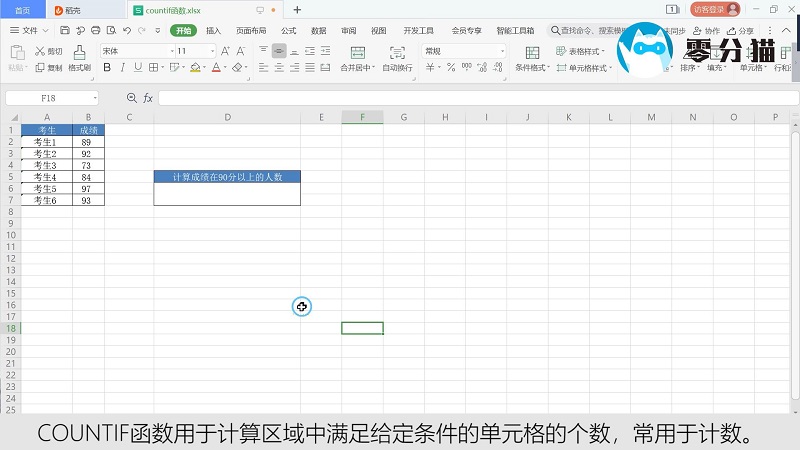Switch to the 插入 ribbon tab
Viewport: 800px width, 450px height.
click(213, 31)
